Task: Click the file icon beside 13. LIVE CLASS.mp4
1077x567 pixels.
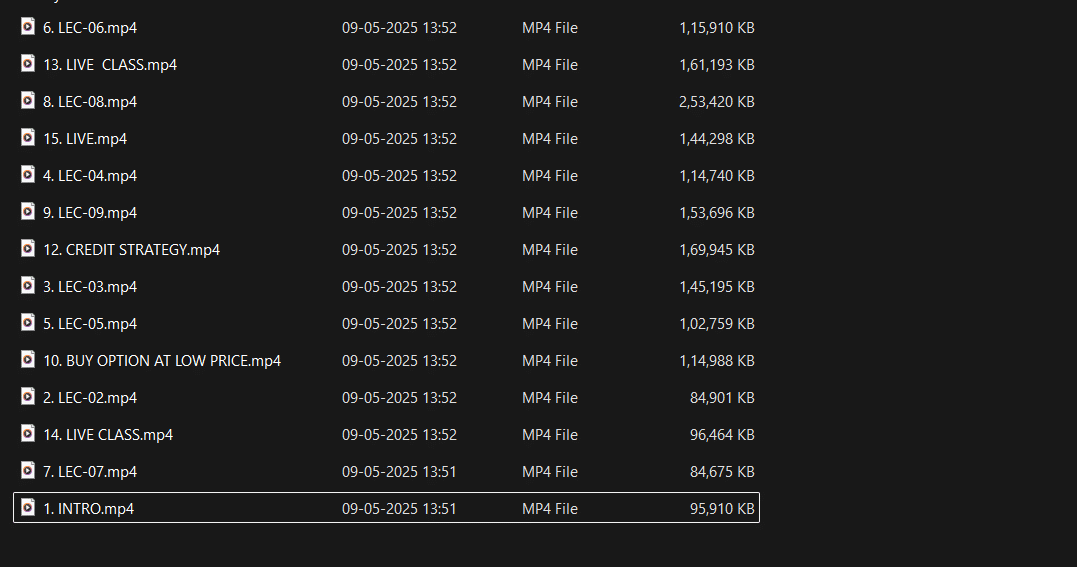Action: (x=27, y=64)
